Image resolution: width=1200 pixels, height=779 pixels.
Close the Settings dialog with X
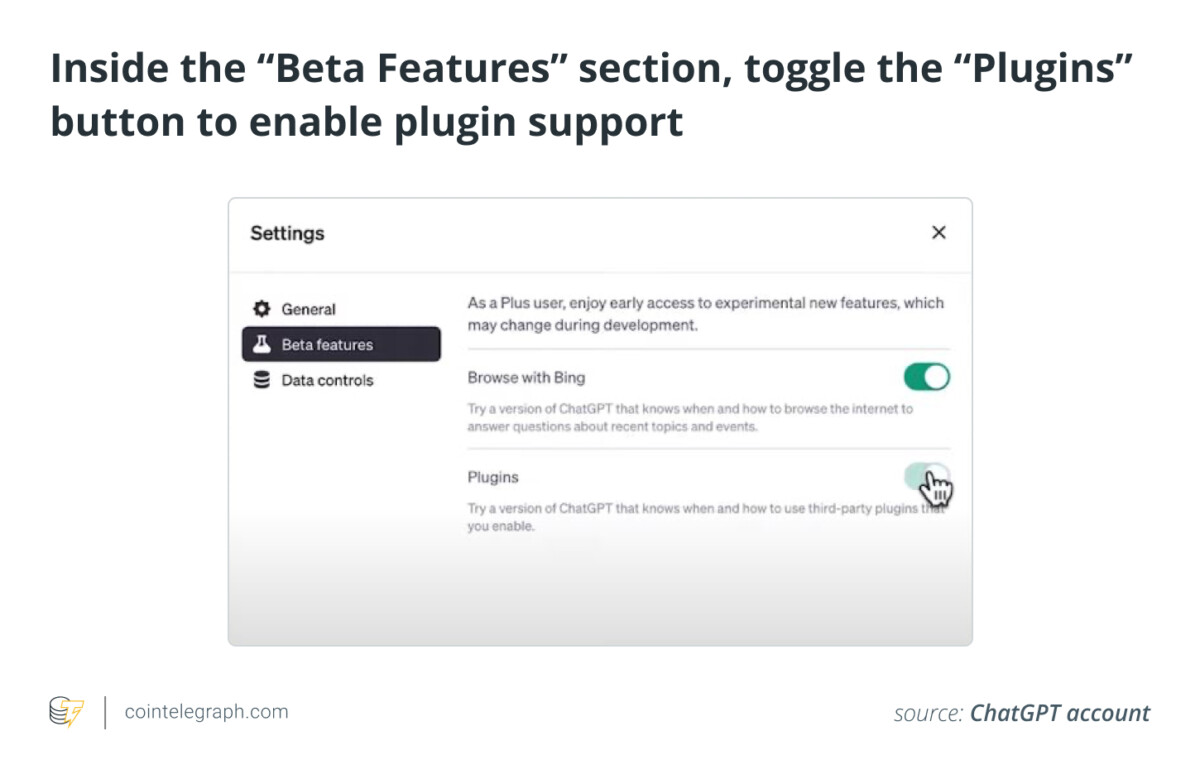click(x=938, y=233)
